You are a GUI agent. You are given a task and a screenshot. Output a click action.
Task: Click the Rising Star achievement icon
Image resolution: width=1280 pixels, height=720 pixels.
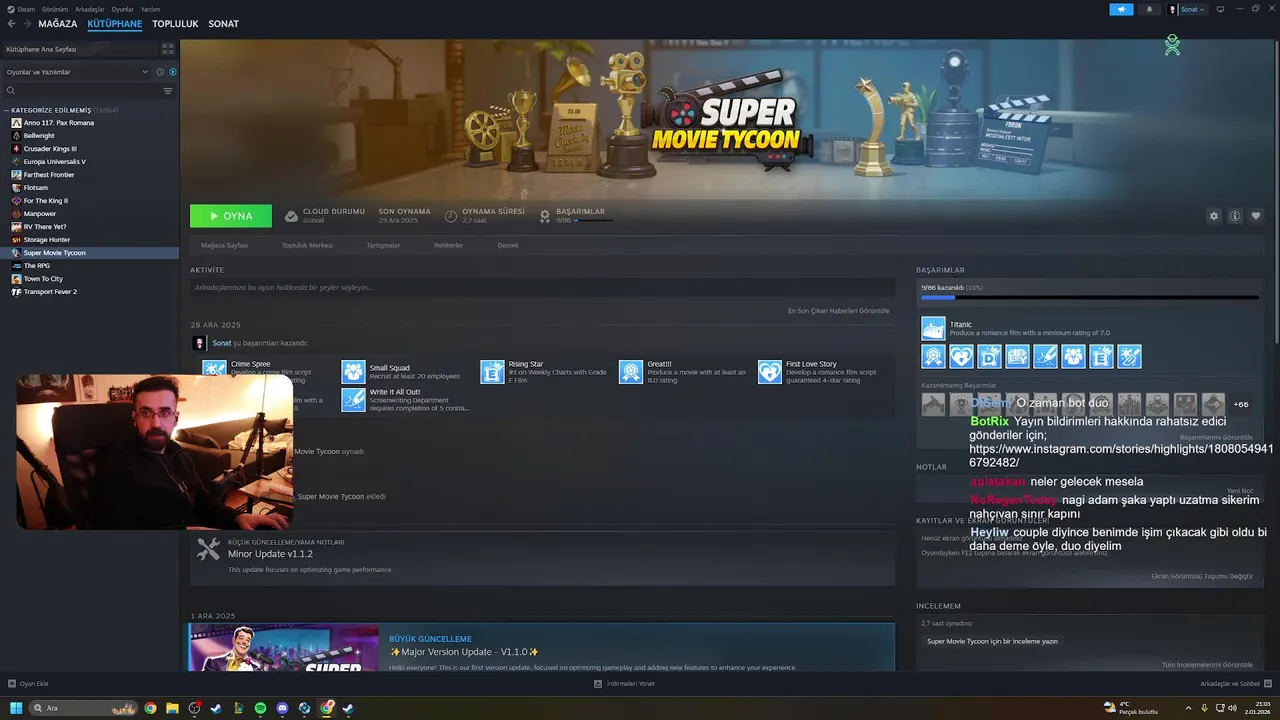[492, 372]
